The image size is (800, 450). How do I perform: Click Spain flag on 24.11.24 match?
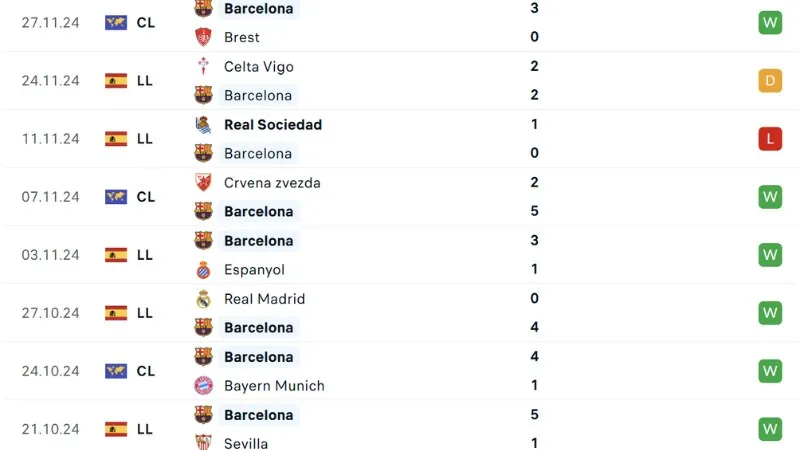(x=116, y=81)
